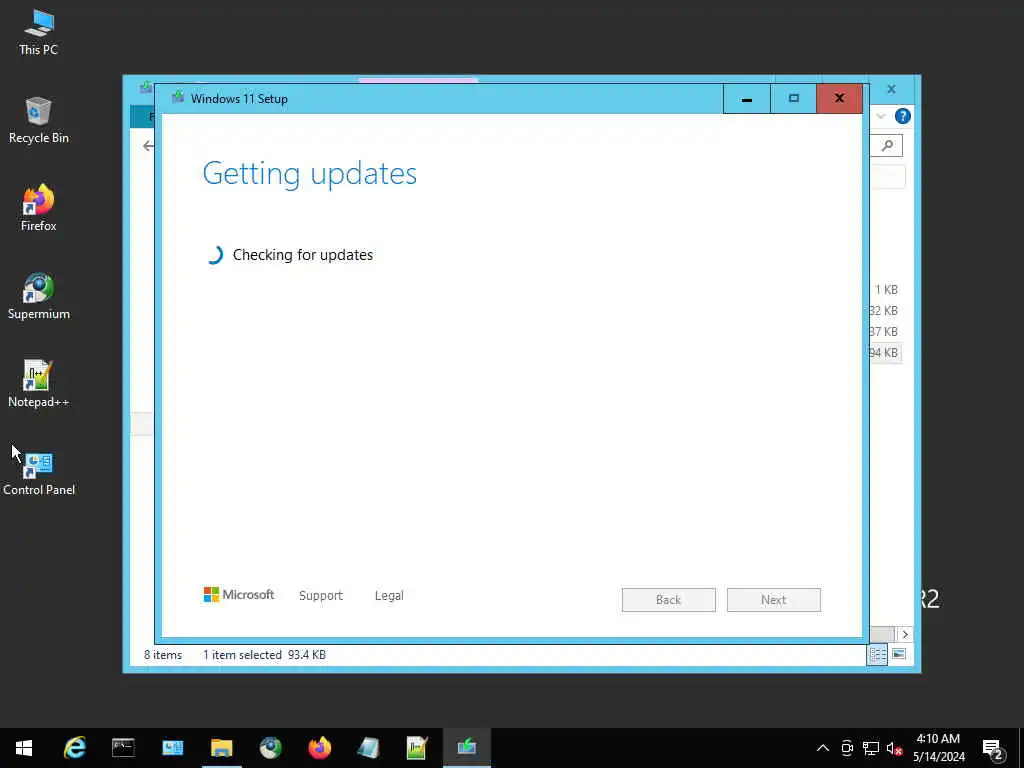Click the Windows 11 Setup title icon
This screenshot has height=768, width=1024.
pos(178,97)
